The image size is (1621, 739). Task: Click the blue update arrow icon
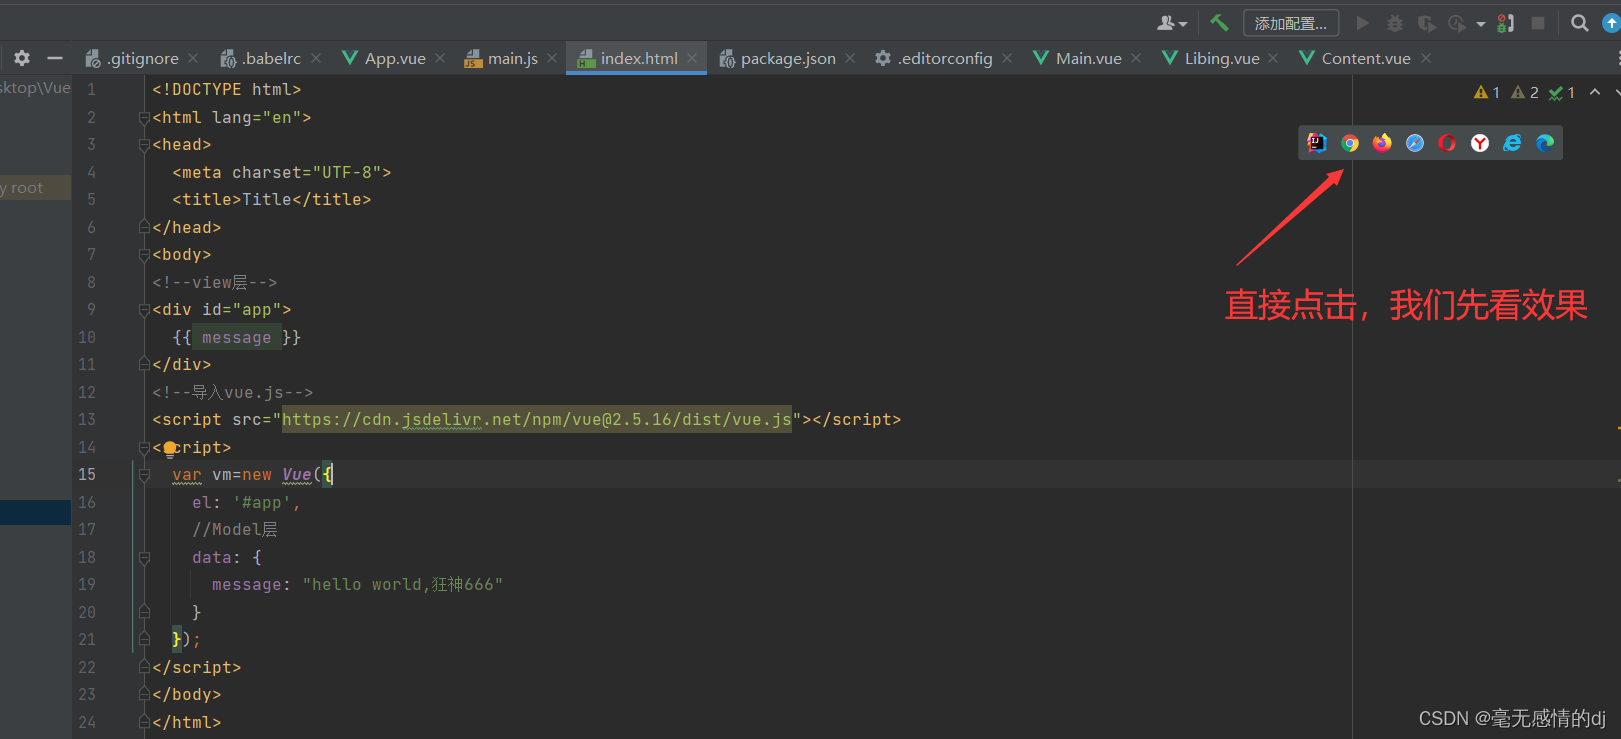[x=1611, y=23]
